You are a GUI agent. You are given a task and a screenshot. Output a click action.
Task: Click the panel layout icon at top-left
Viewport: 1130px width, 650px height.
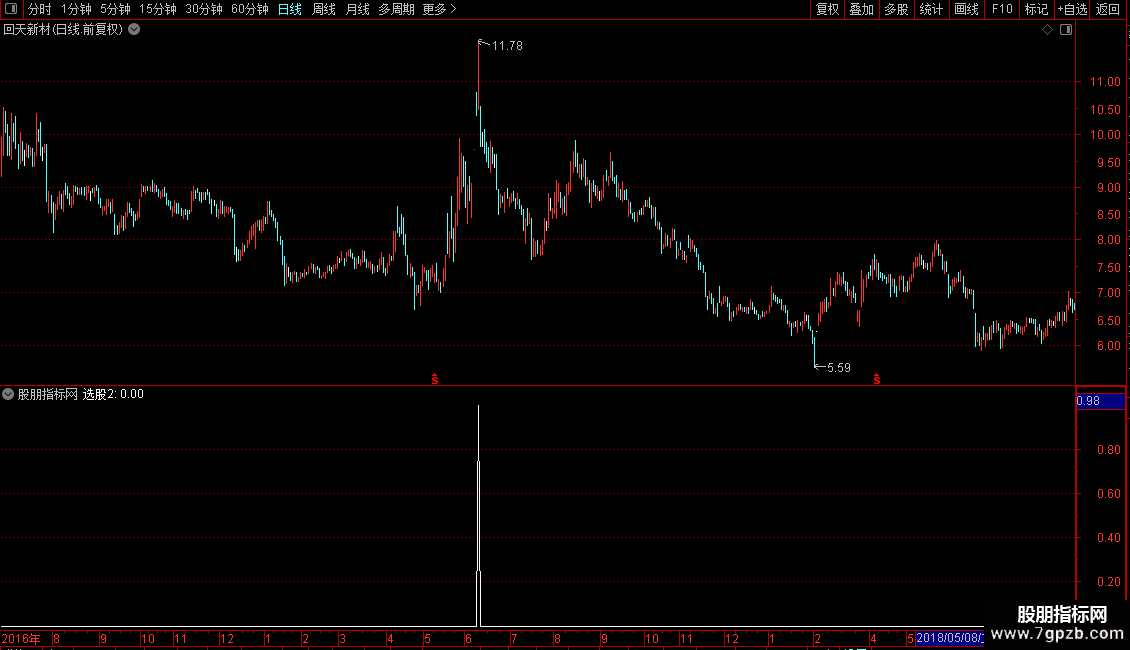pos(11,9)
